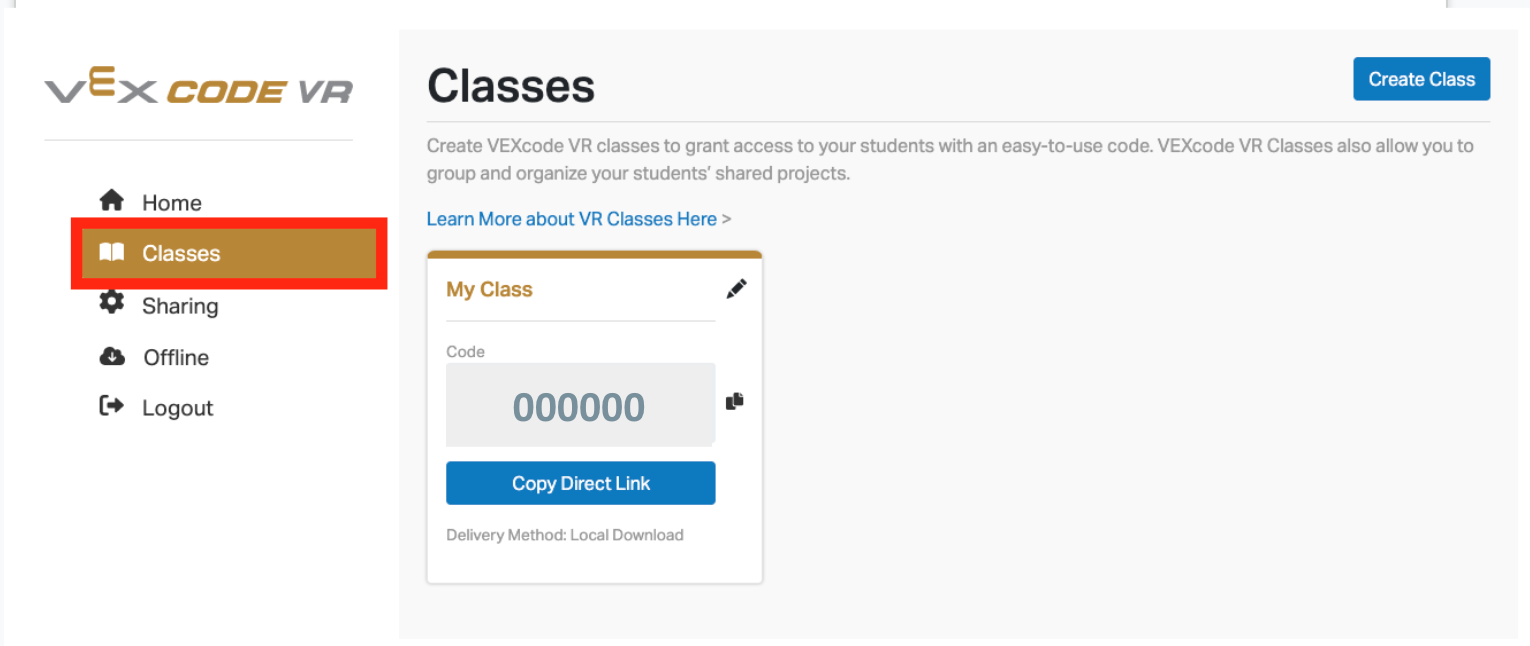Screen dimensions: 1530x646
Task: Select the Sharing menu entry
Action: pyautogui.click(x=178, y=305)
